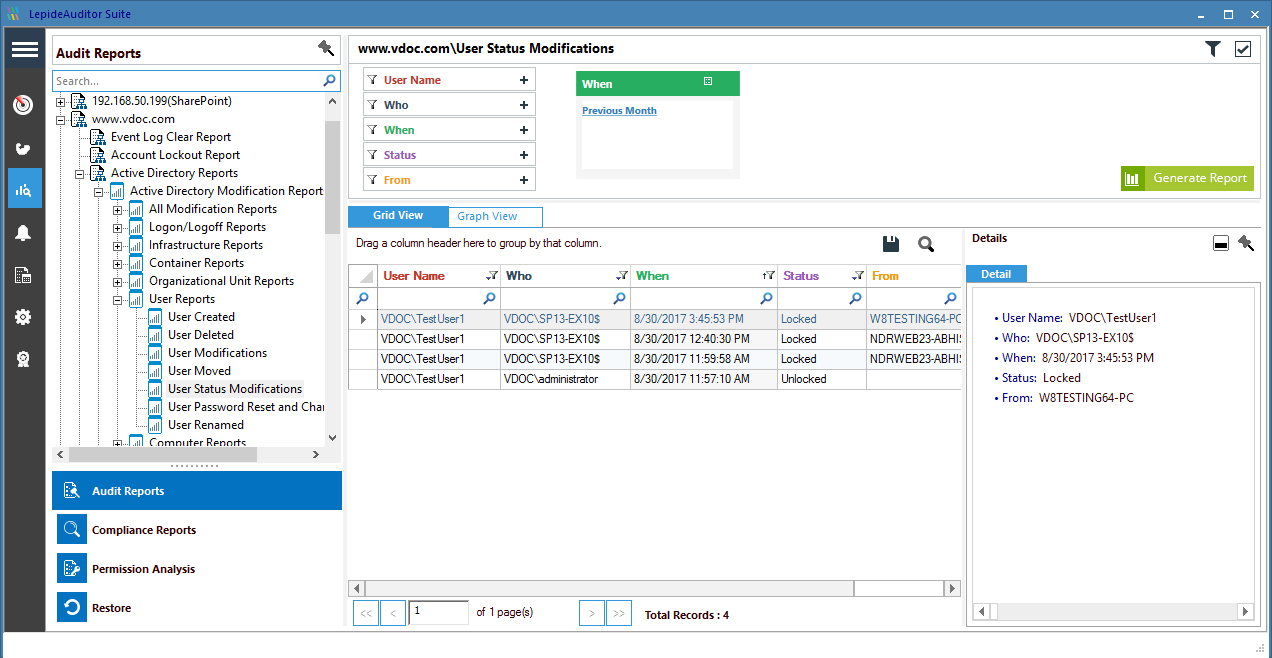
Task: Pin the Details panel
Action: click(1246, 243)
